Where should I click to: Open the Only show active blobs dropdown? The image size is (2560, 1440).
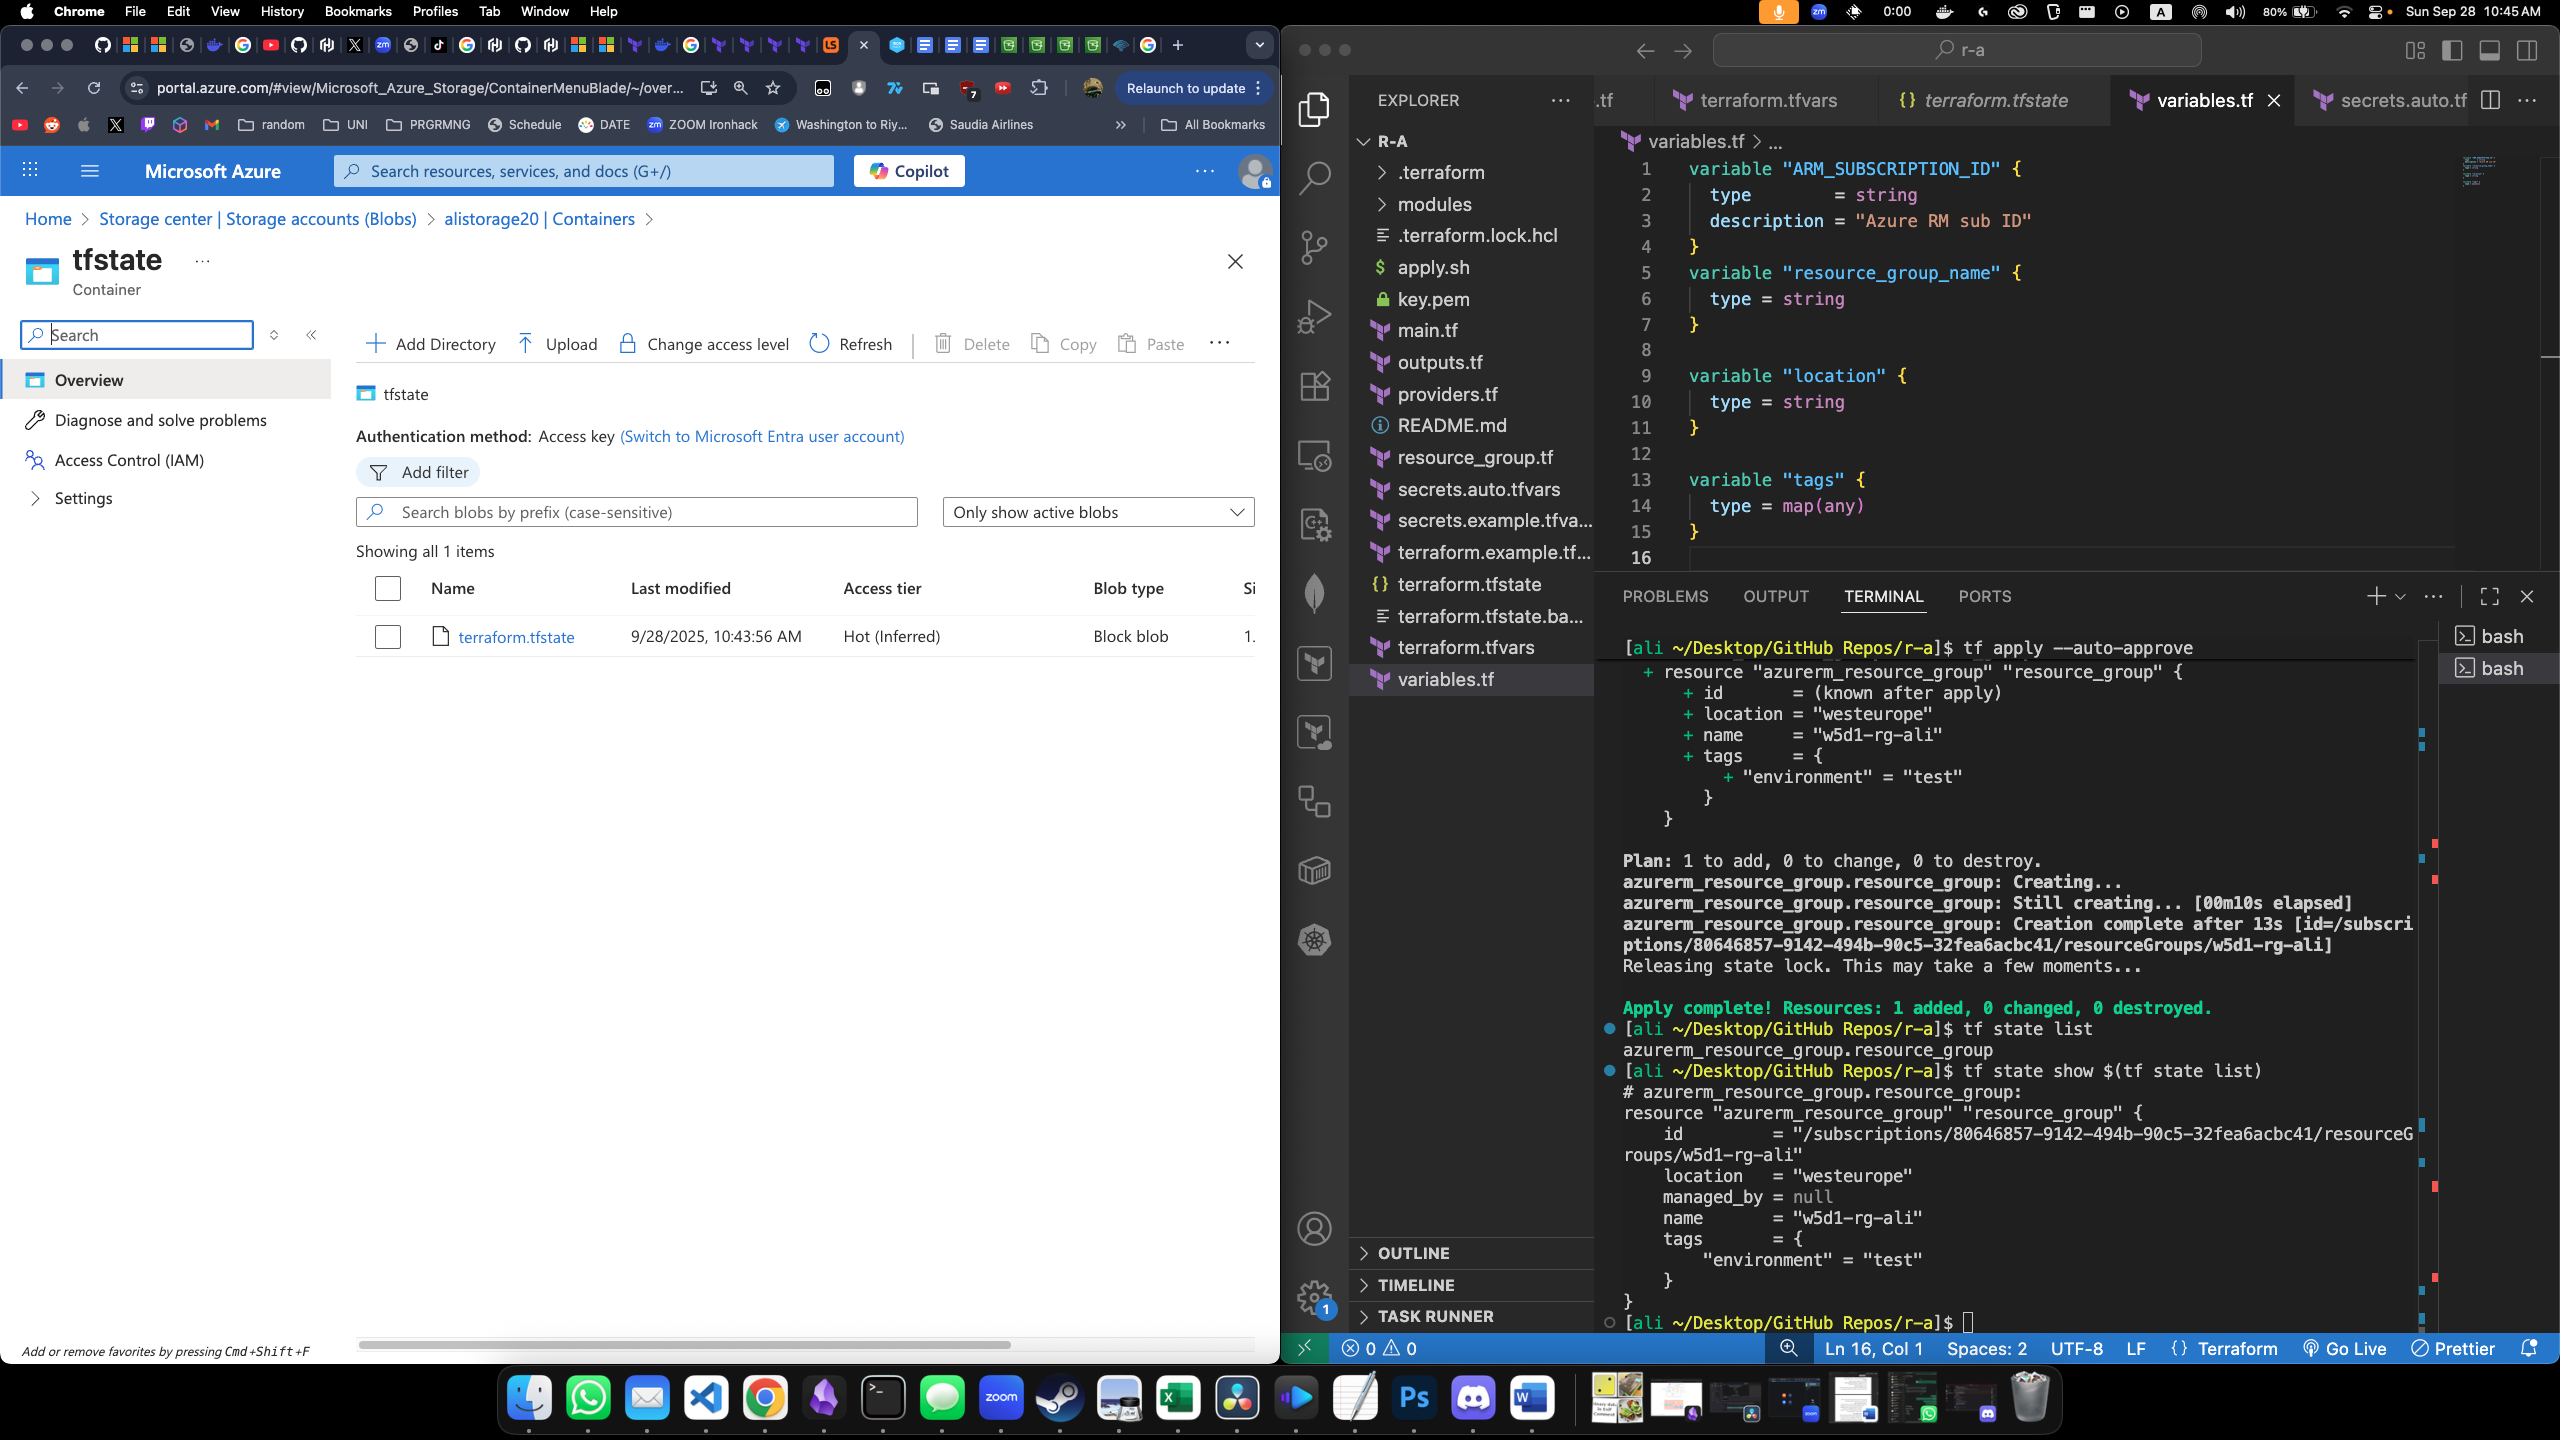[1097, 512]
